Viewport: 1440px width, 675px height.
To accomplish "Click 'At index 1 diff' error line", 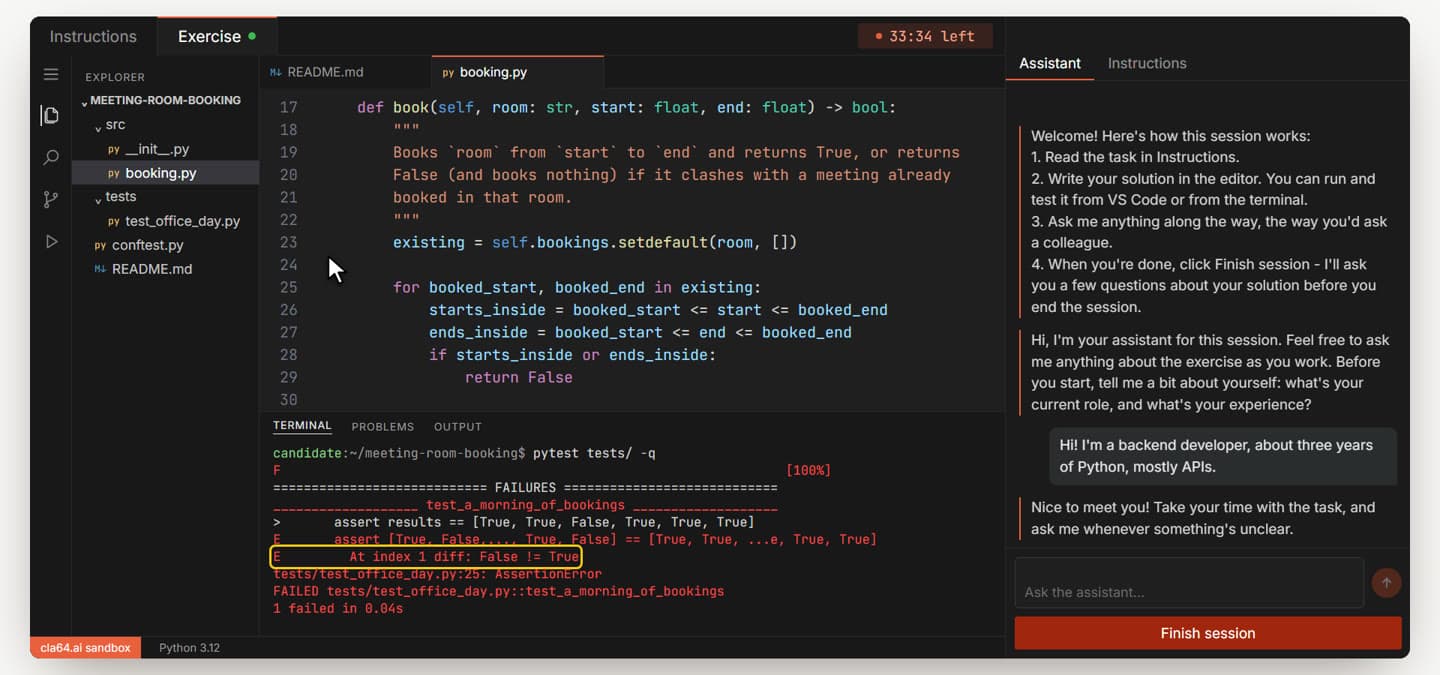I will 426,557.
